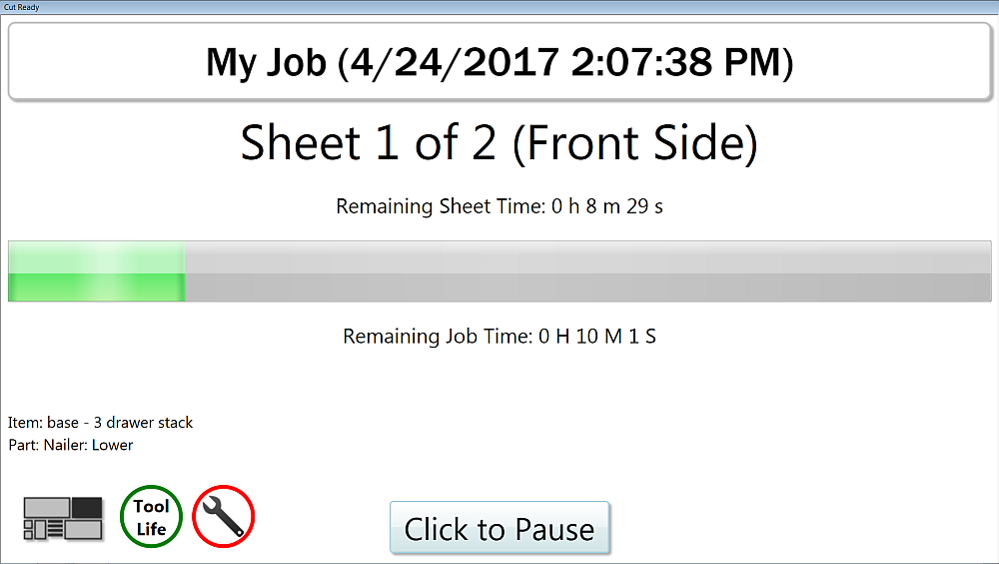Click the green Tool Life icon
This screenshot has width=999, height=564.
[151, 518]
